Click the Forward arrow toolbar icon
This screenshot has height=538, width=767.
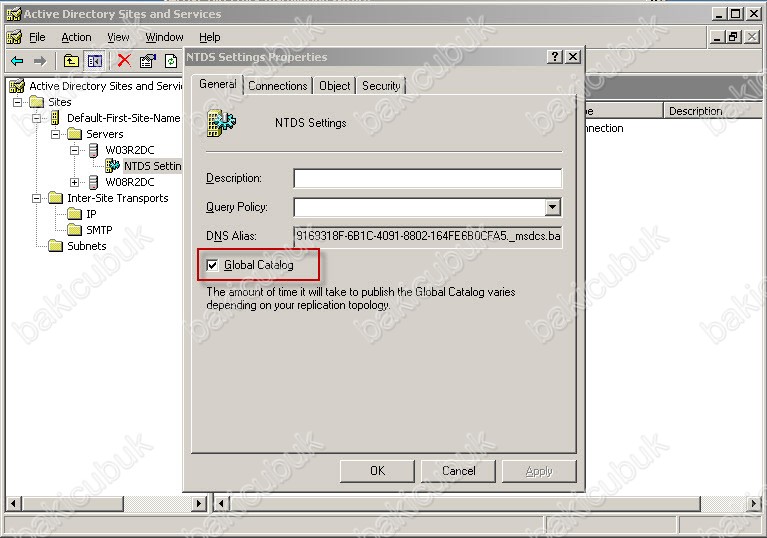[x=40, y=61]
